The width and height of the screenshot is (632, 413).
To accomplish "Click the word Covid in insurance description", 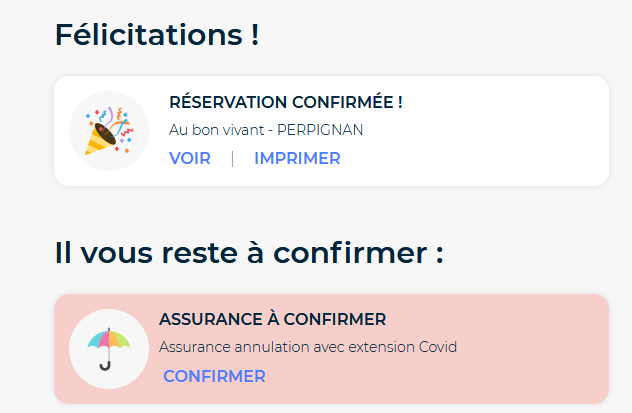I will (438, 347).
